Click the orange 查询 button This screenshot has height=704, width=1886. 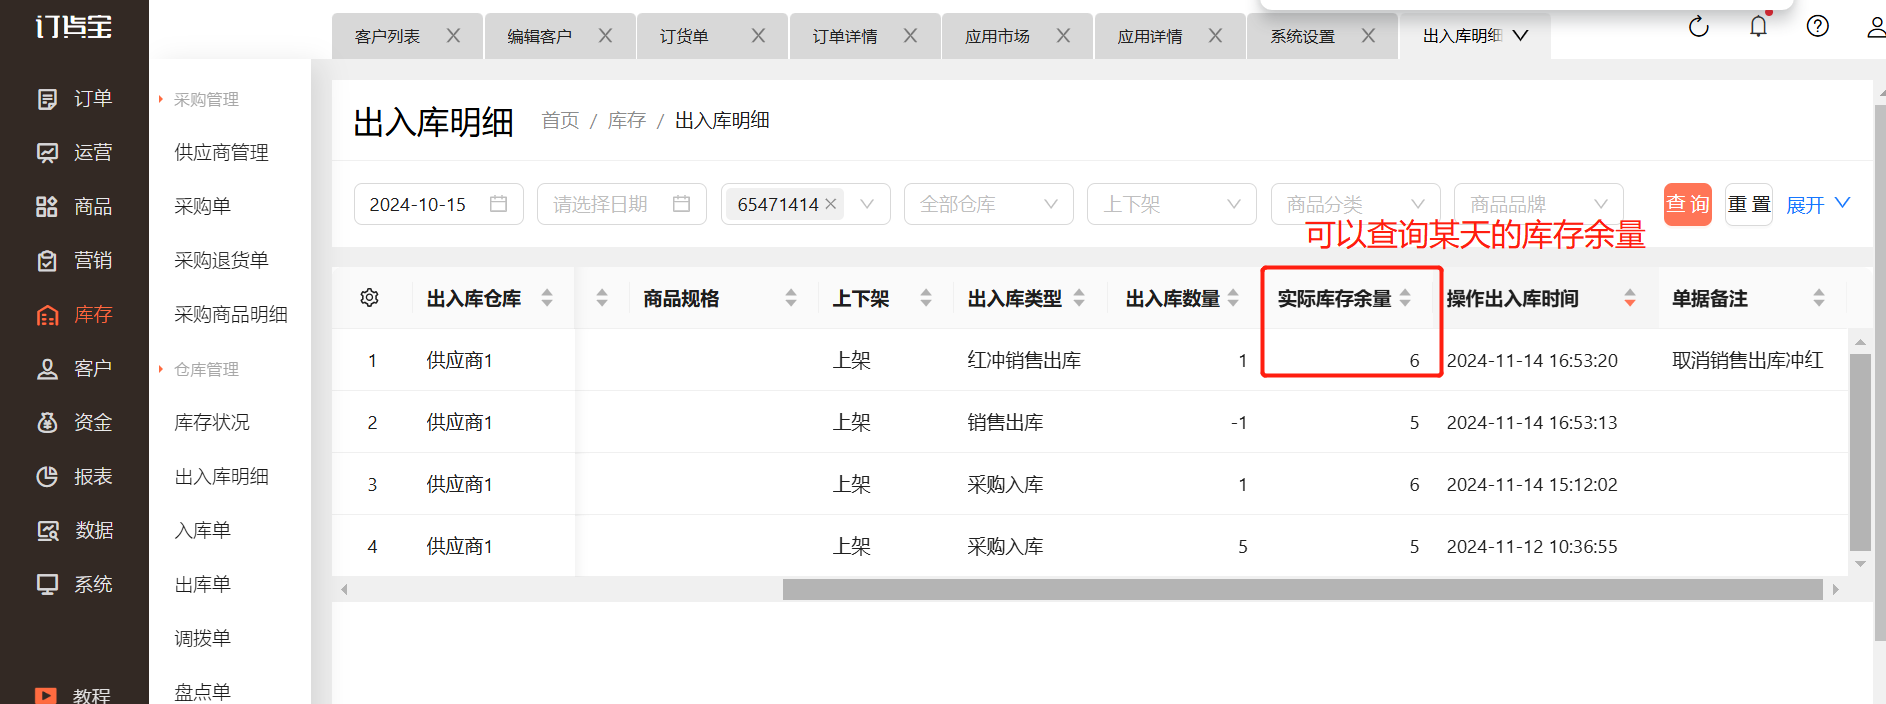coord(1687,204)
